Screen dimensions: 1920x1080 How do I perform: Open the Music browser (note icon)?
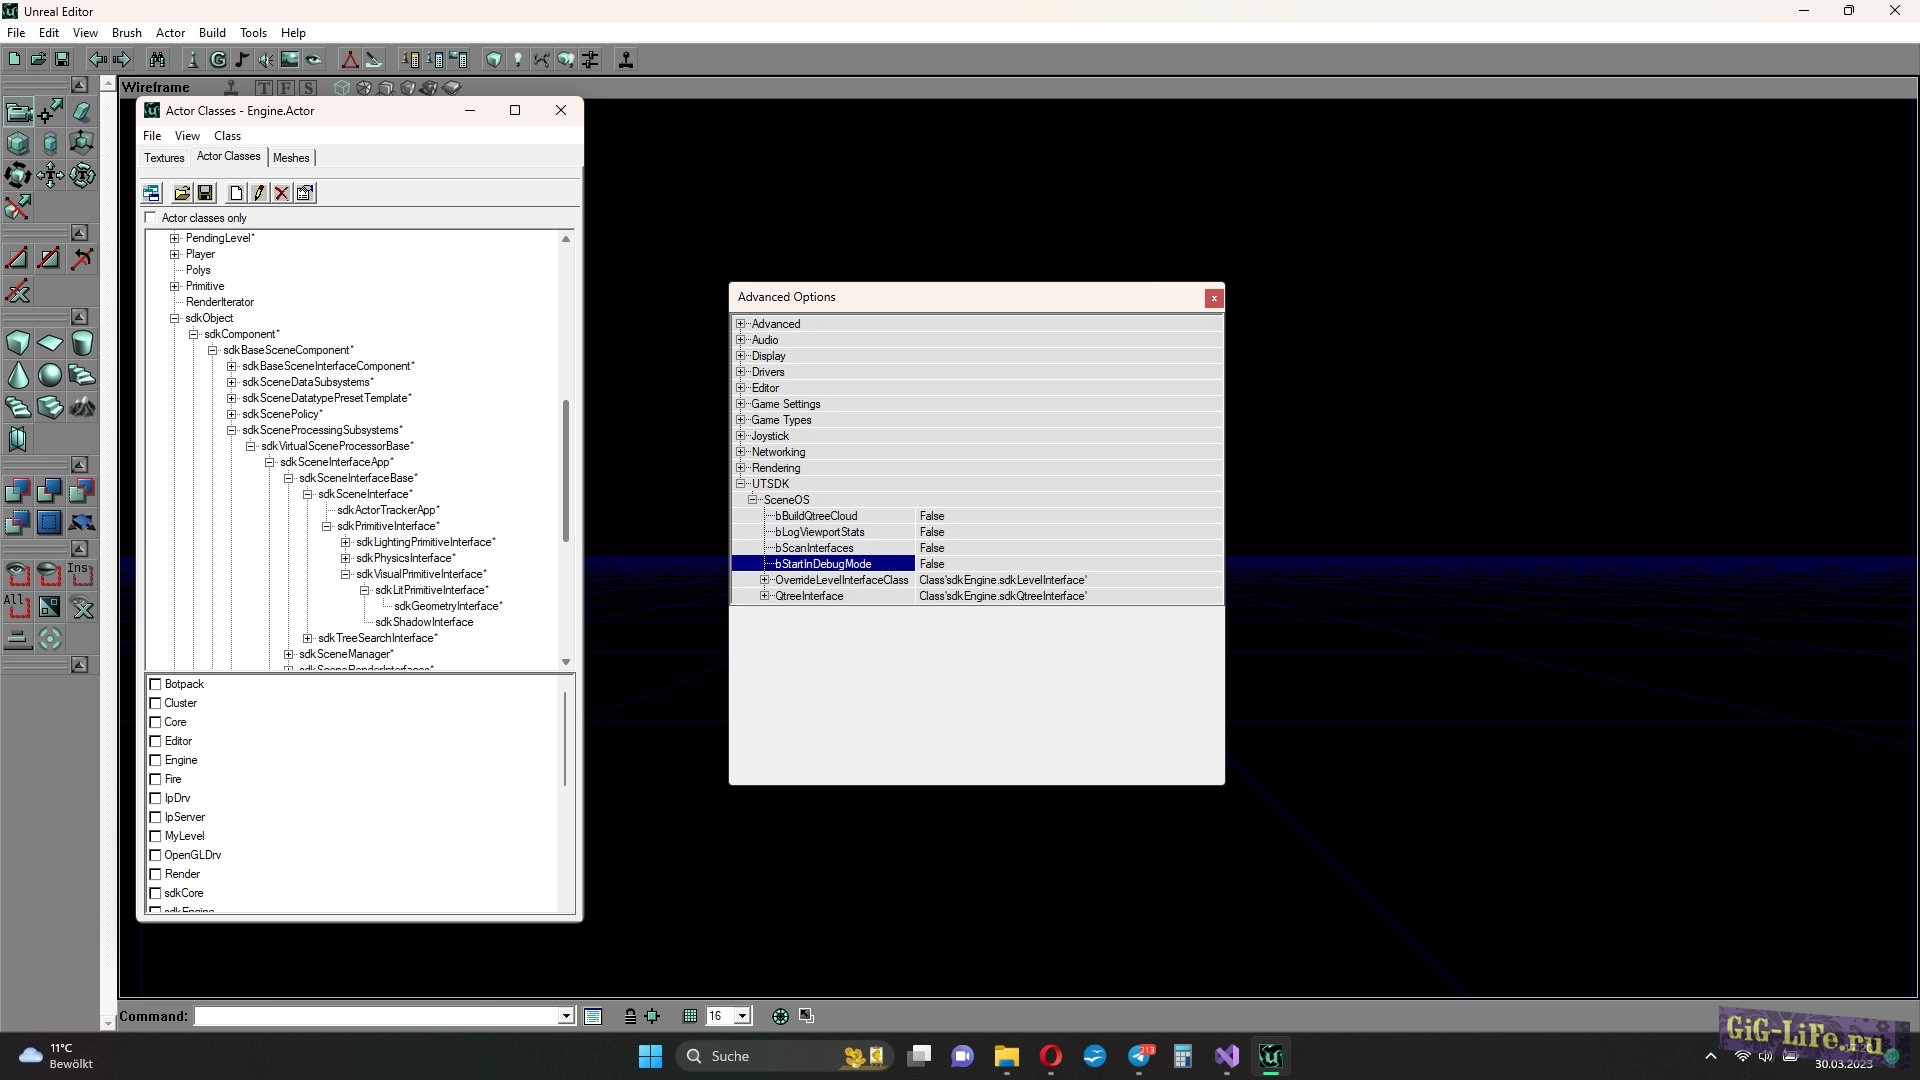pos(241,60)
